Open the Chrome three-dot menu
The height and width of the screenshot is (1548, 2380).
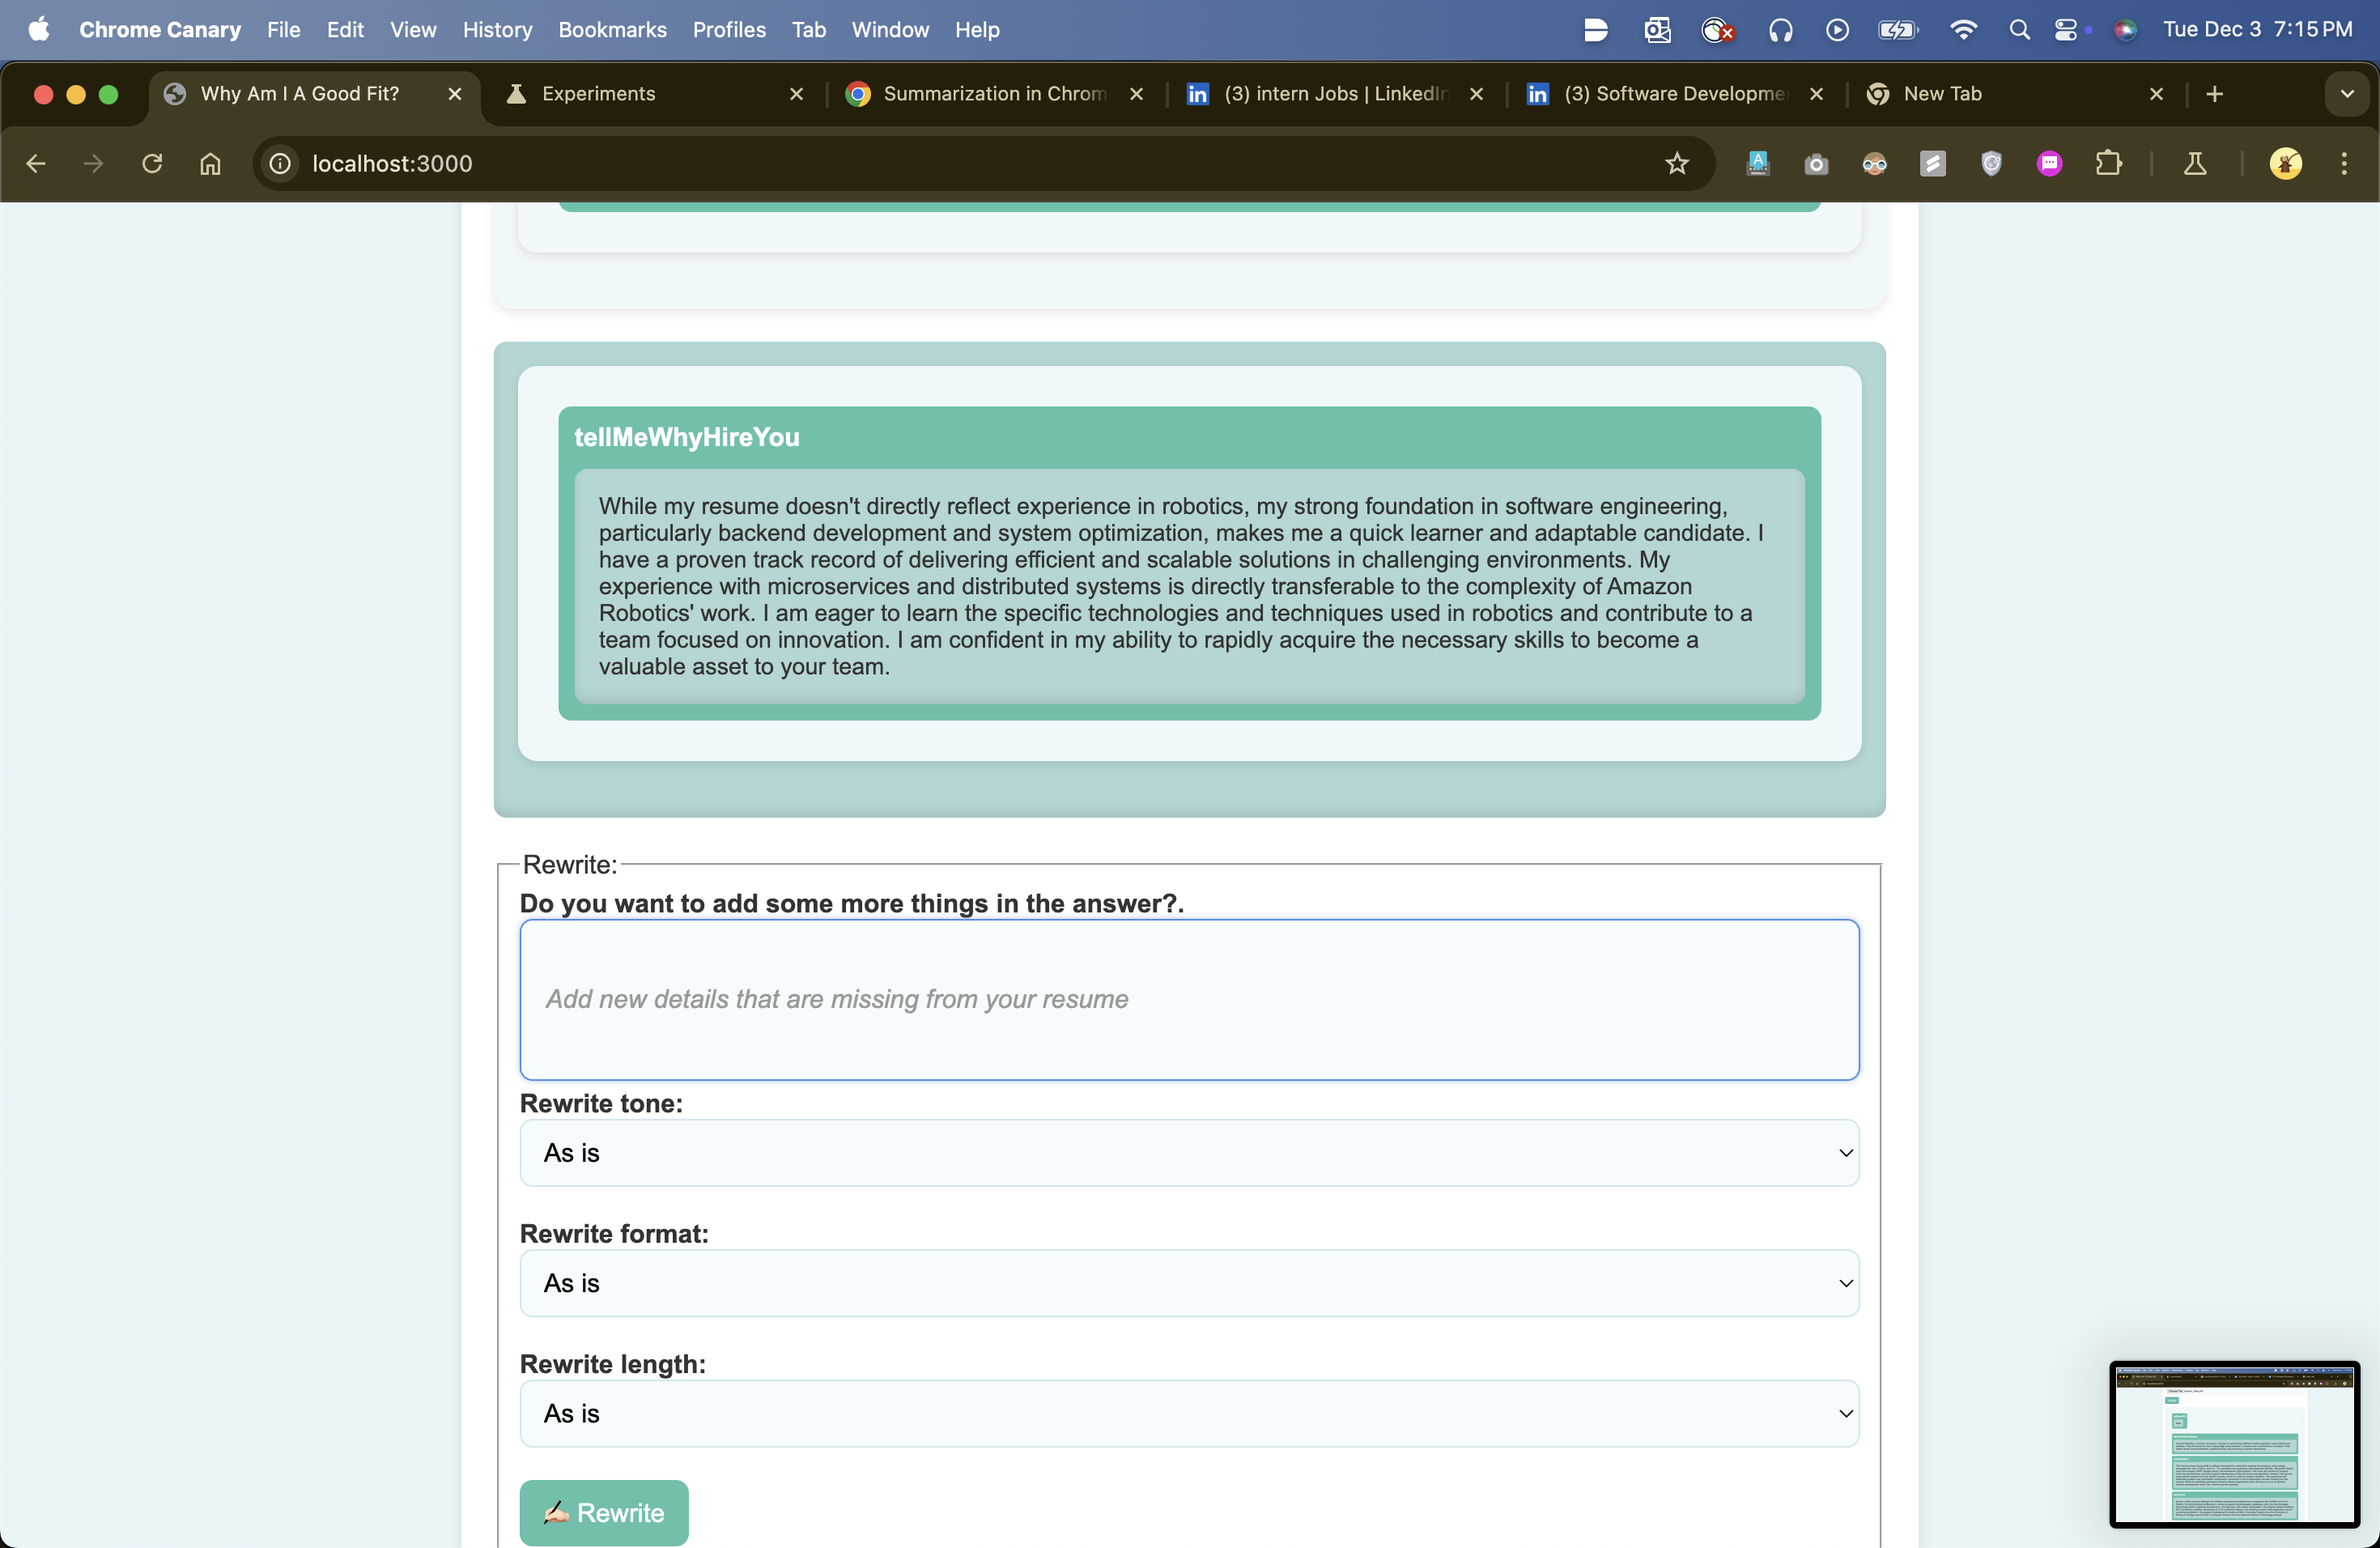[2344, 163]
